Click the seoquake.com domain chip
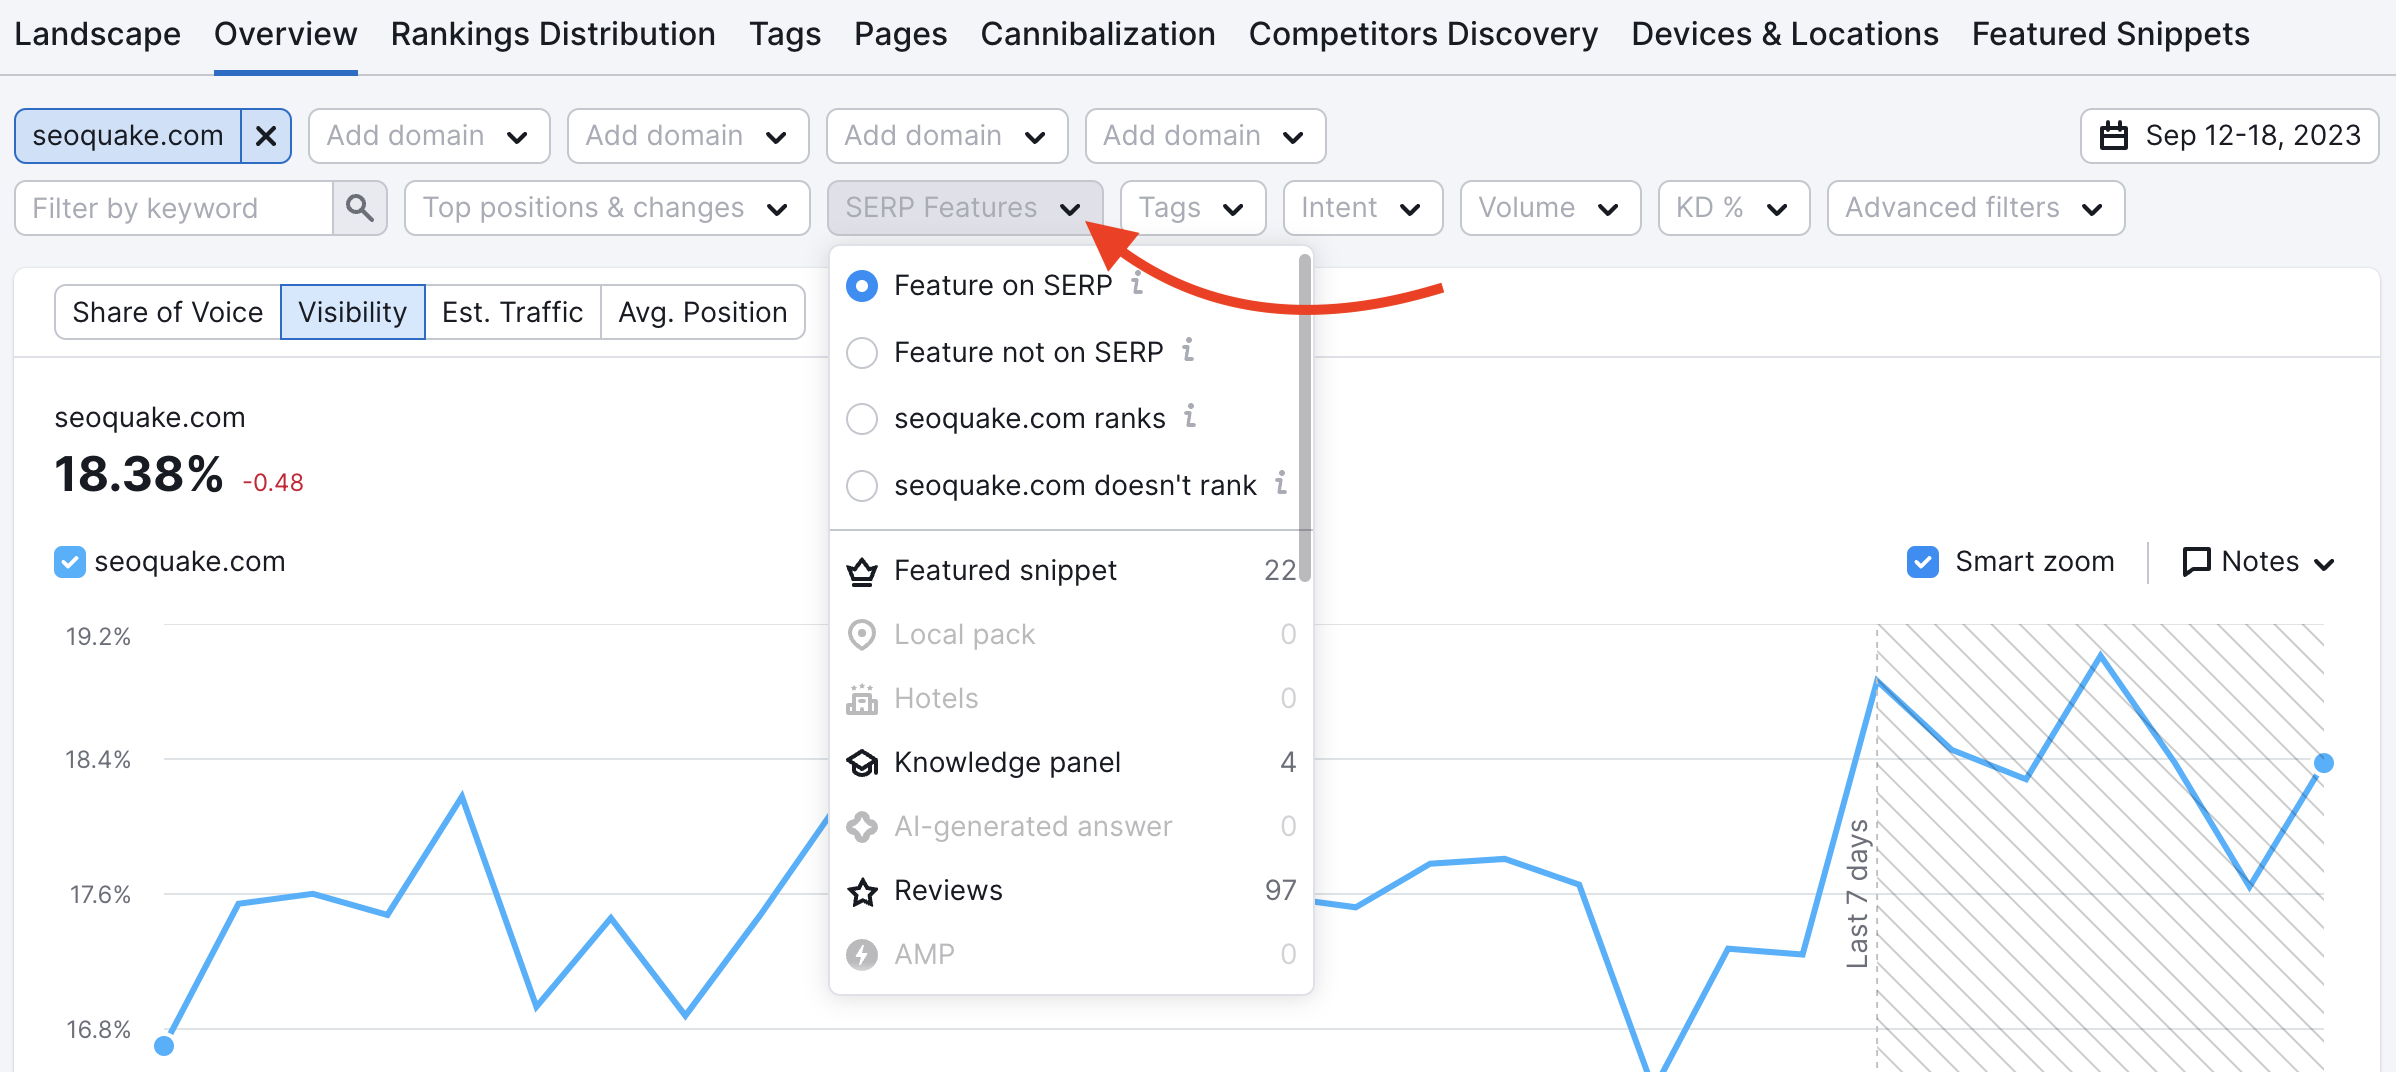The height and width of the screenshot is (1072, 2396). [x=128, y=136]
